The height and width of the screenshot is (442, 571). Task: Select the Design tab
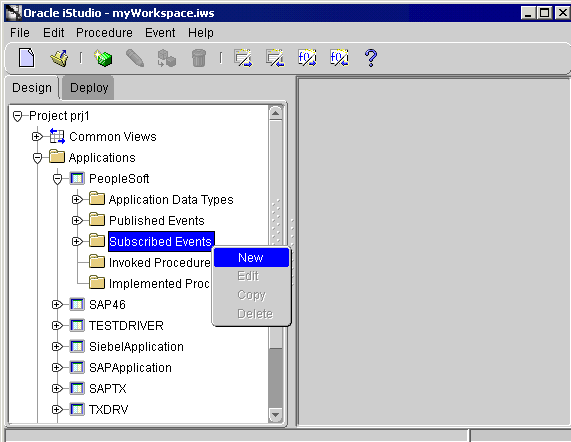pyautogui.click(x=32, y=88)
